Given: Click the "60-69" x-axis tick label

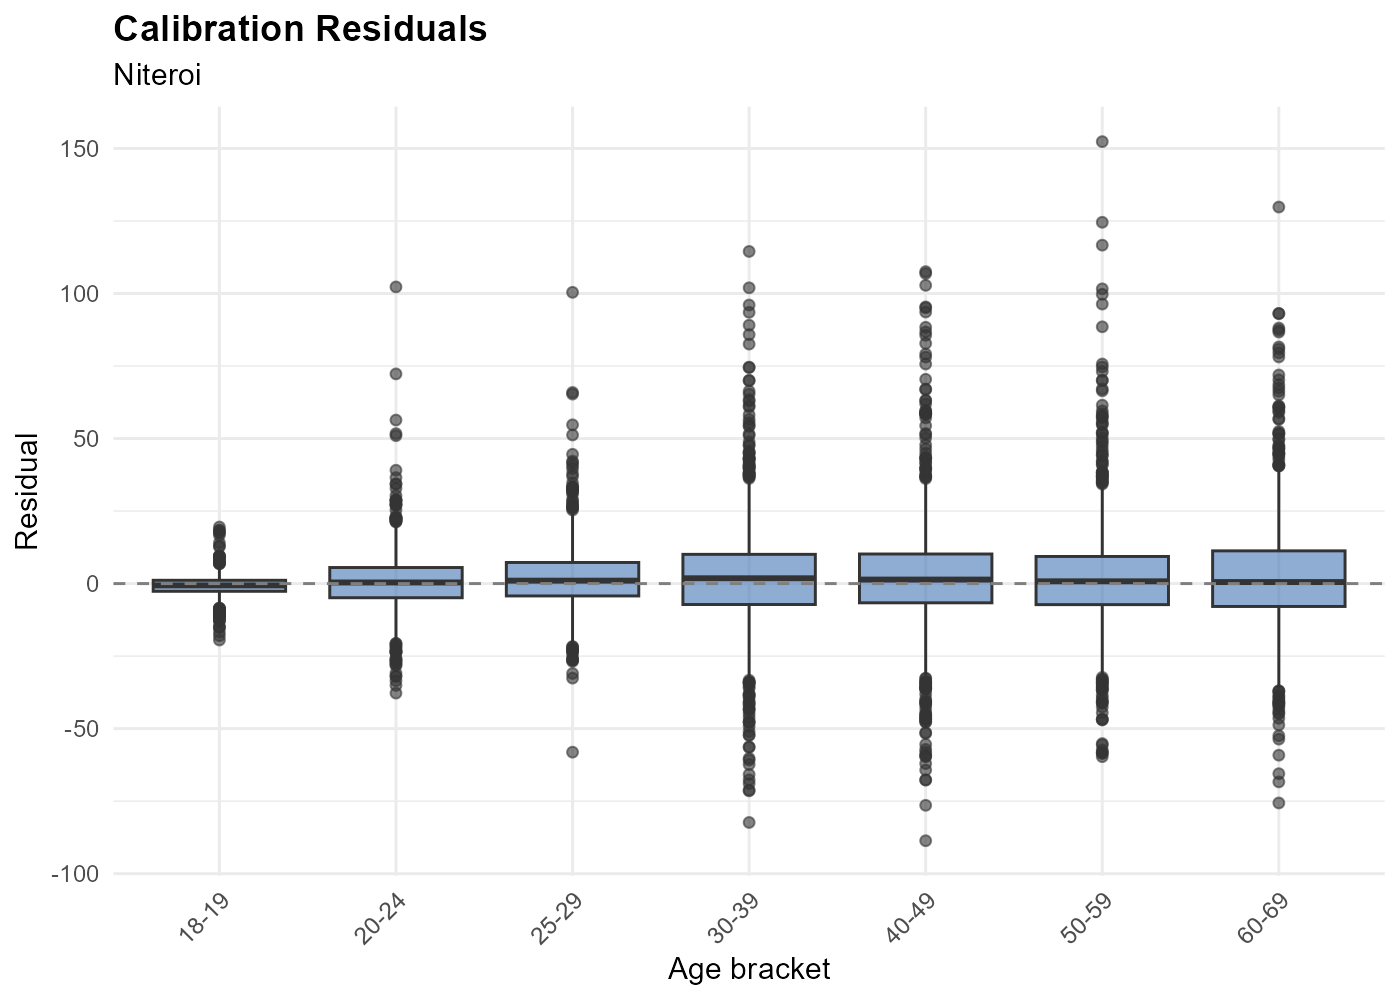Looking at the screenshot, I should point(1265,918).
